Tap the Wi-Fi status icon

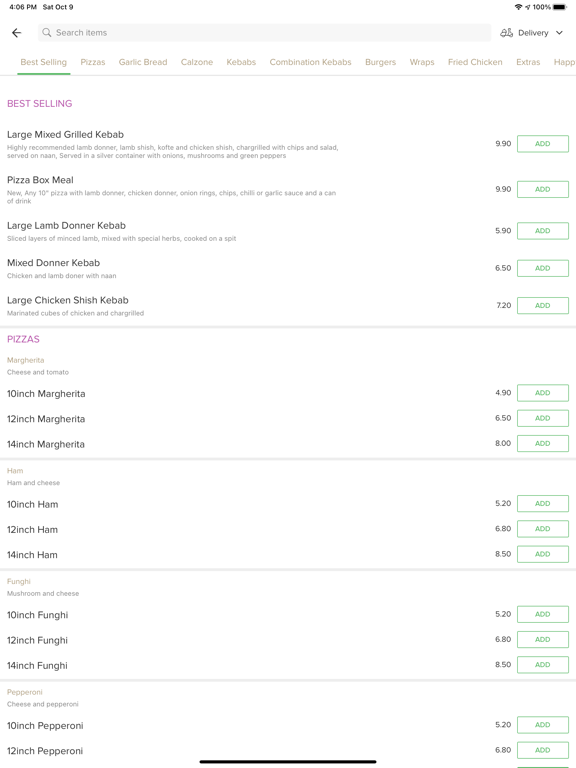click(x=518, y=7)
